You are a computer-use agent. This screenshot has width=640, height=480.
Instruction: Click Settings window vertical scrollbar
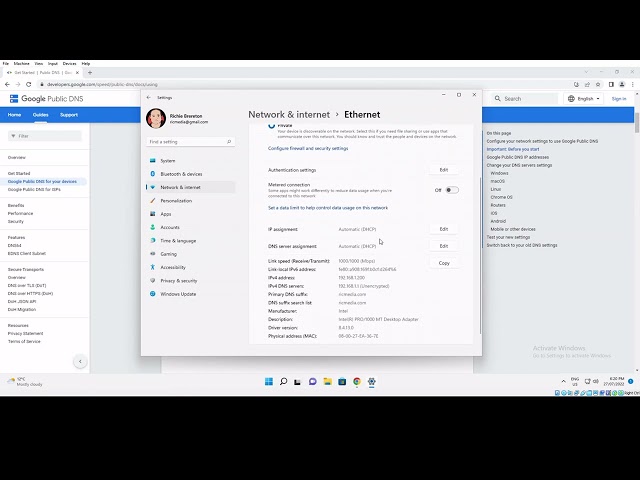480,256
